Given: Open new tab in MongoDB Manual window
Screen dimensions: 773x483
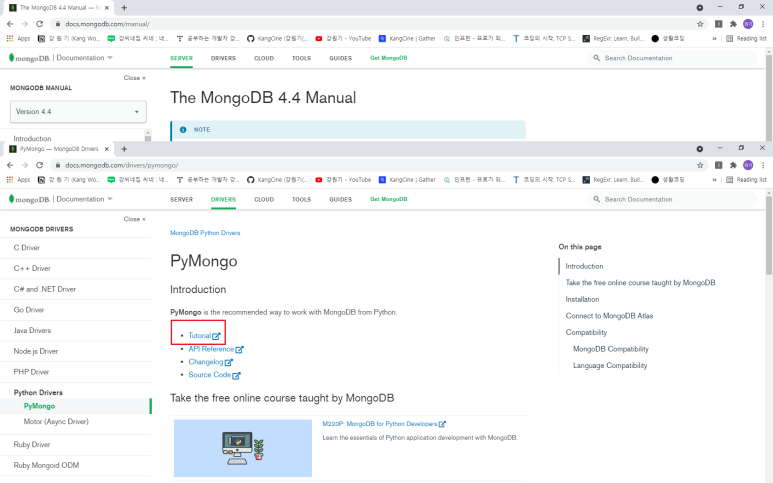Looking at the screenshot, I should click(x=124, y=7).
